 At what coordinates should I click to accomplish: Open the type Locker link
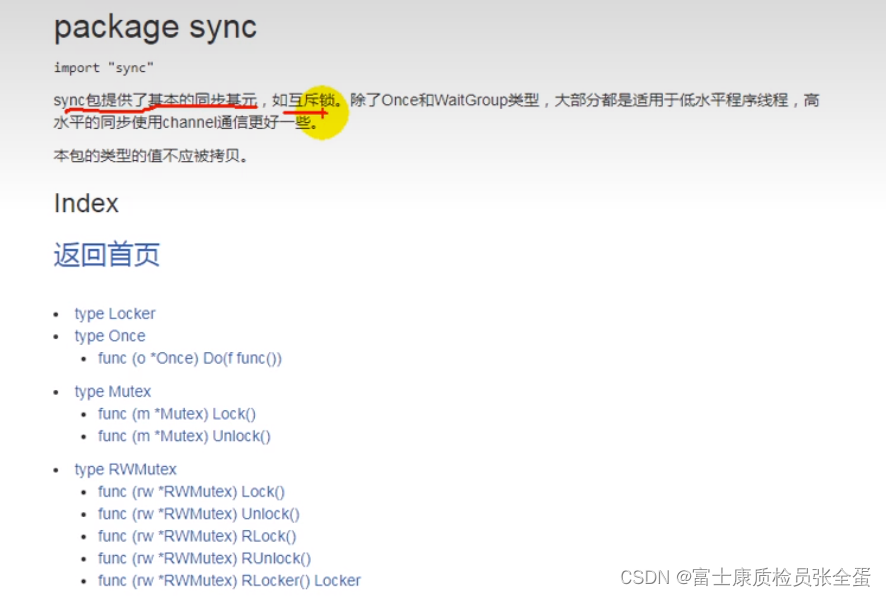pos(114,313)
